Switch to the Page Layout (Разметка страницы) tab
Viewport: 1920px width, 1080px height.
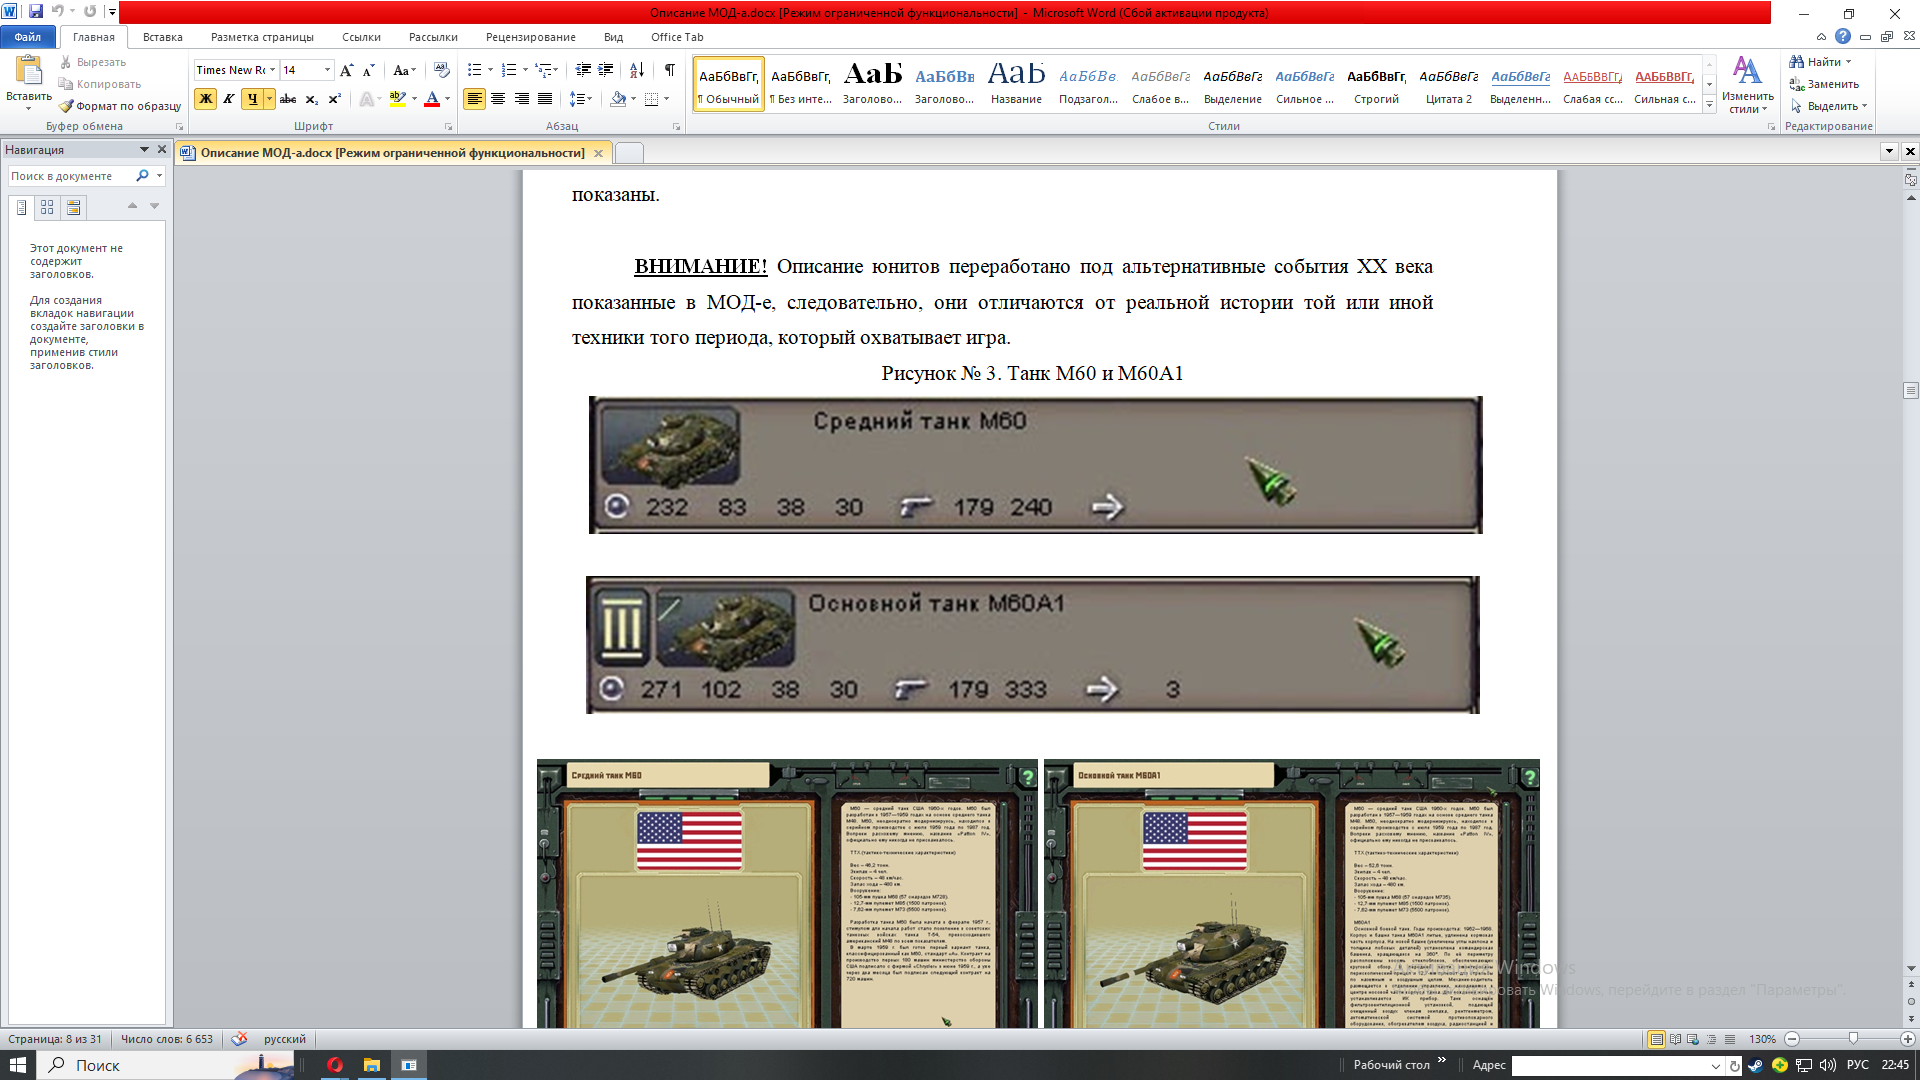[262, 37]
